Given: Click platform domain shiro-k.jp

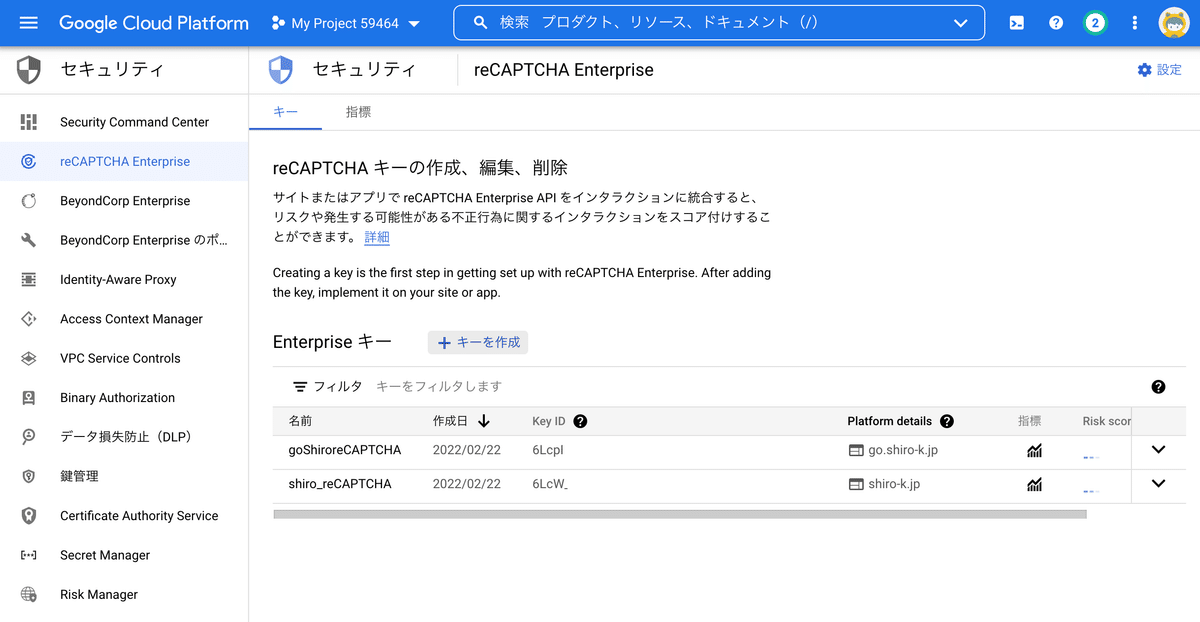Looking at the screenshot, I should coord(894,484).
